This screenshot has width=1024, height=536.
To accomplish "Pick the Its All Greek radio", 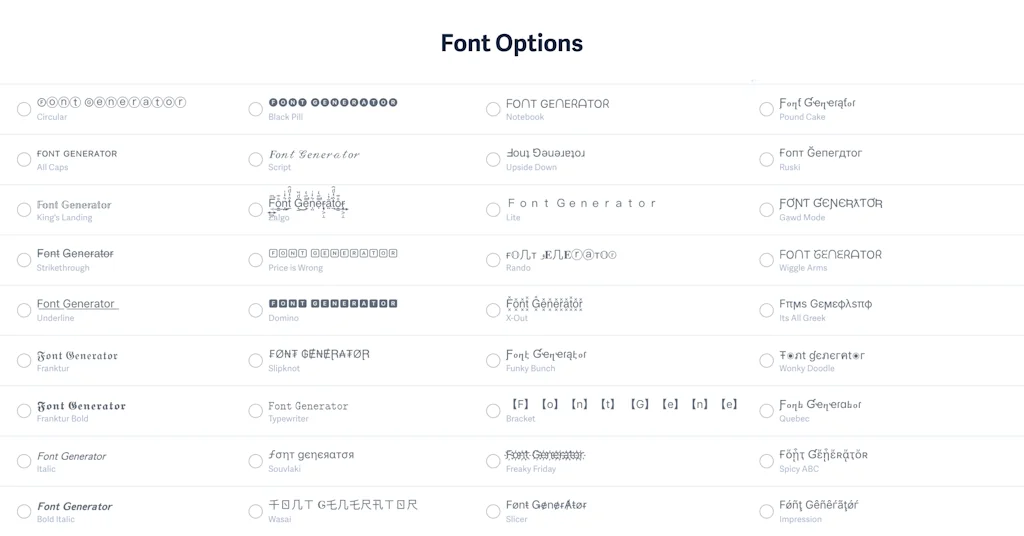I will [767, 310].
